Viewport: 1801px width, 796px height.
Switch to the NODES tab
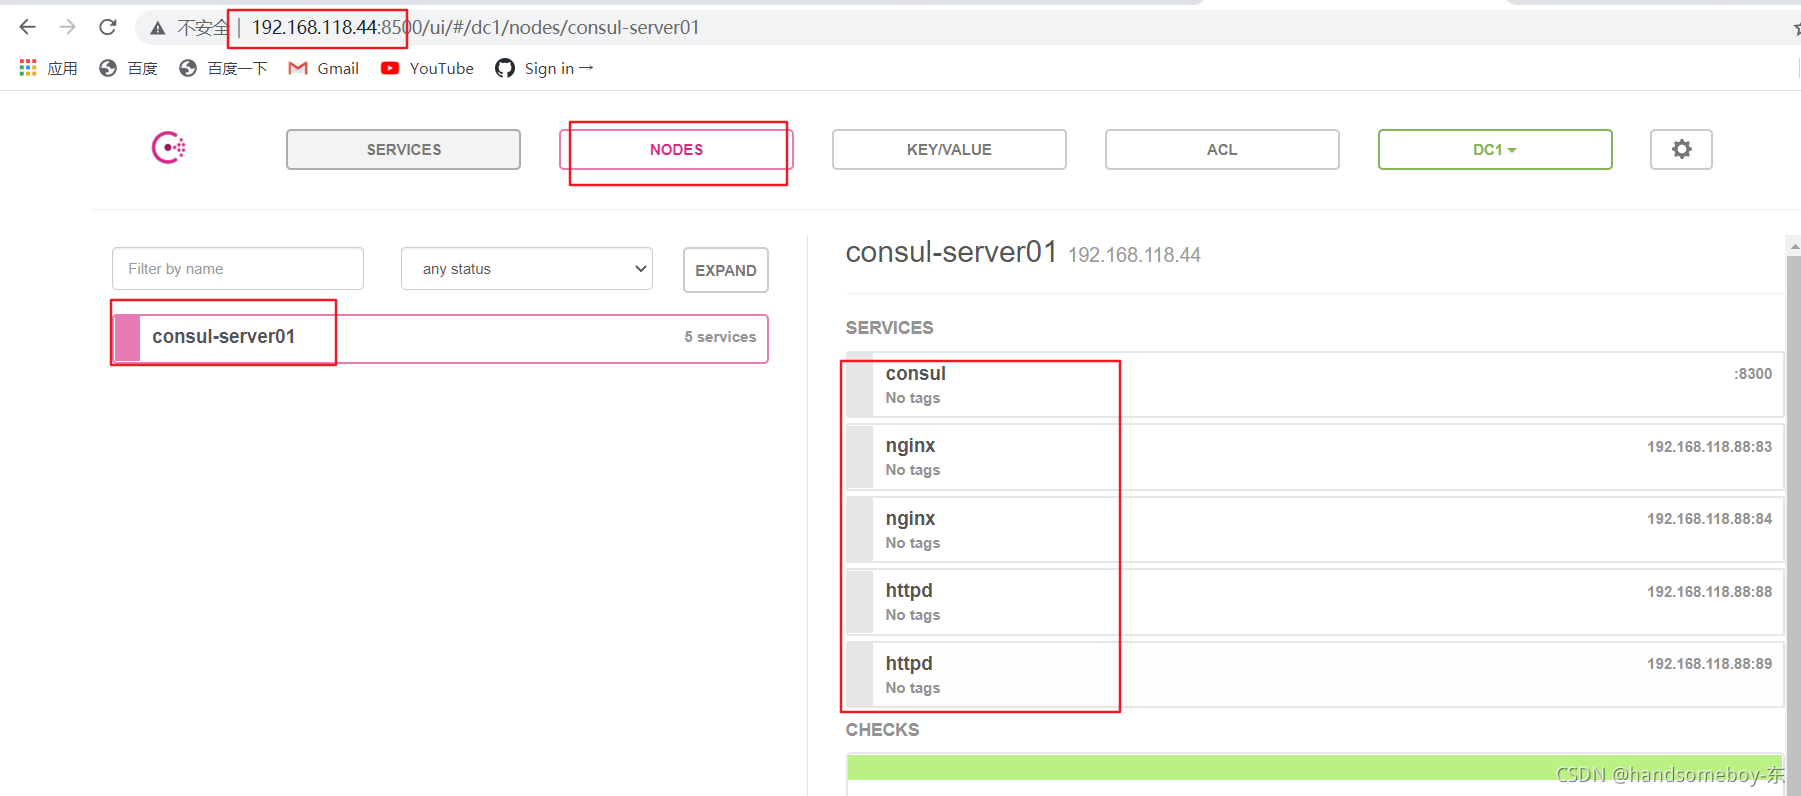point(676,149)
